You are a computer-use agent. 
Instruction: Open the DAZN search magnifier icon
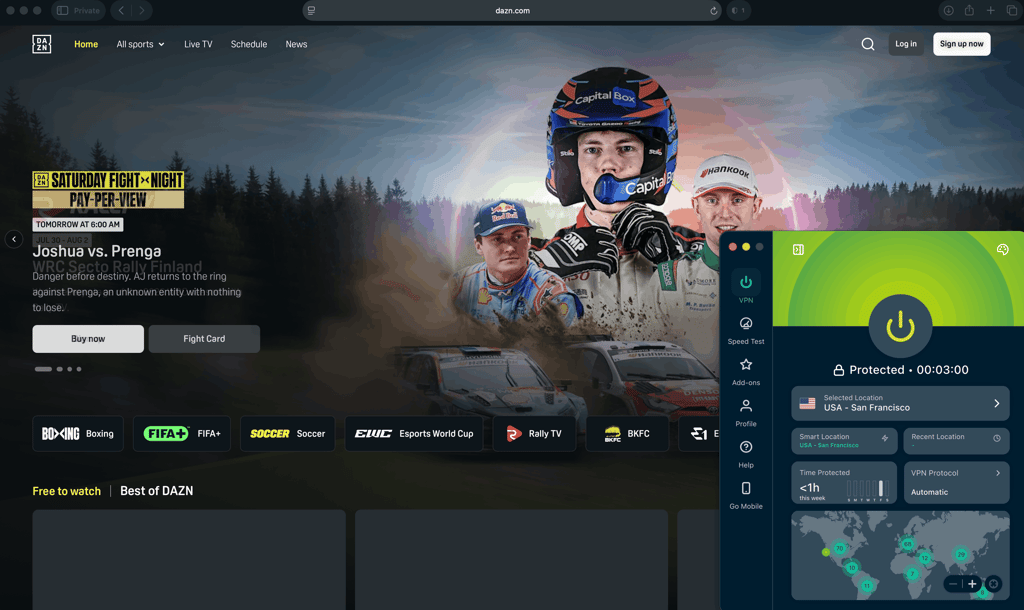(868, 44)
